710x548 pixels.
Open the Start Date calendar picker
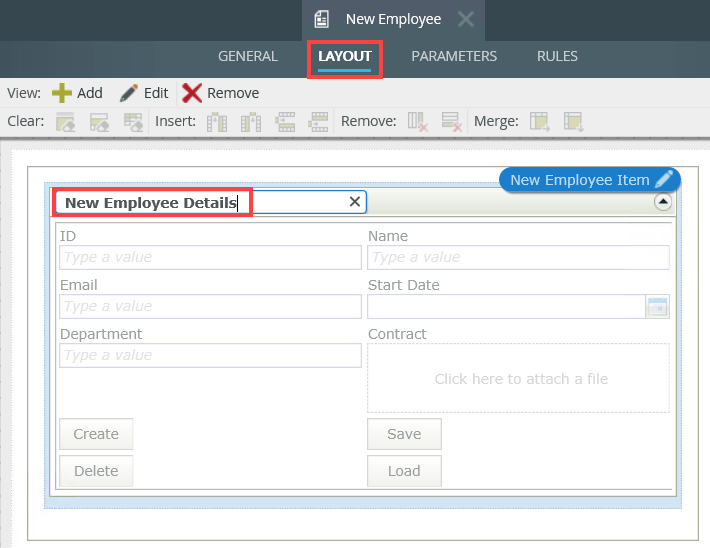657,307
